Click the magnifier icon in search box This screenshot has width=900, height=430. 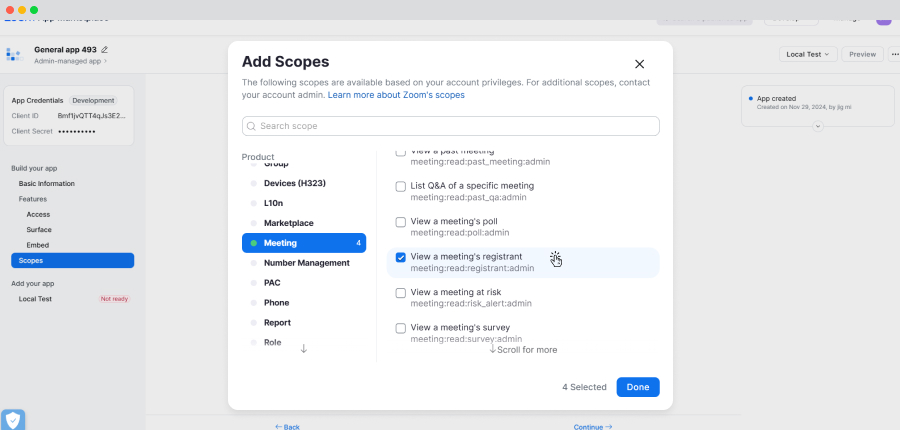coord(251,126)
